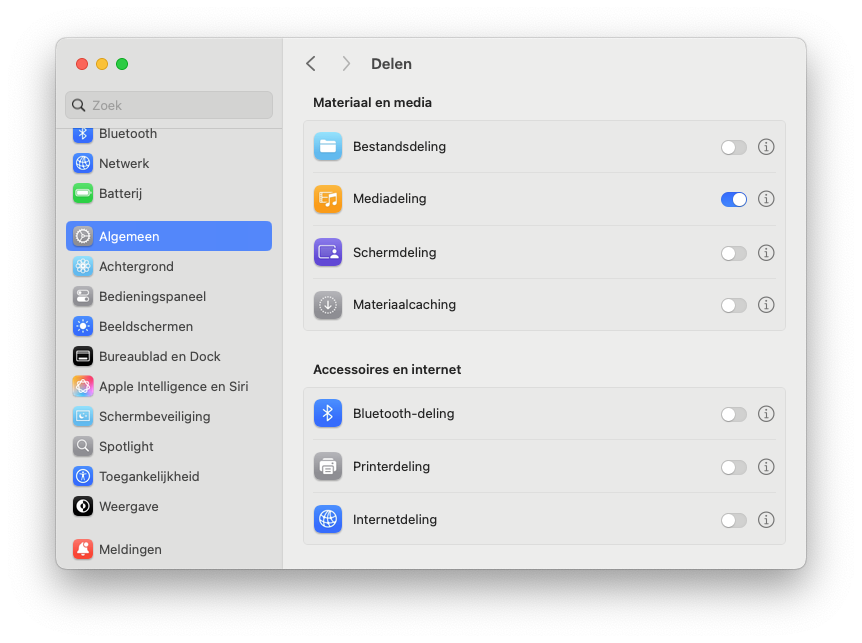Click the Zoek search field
The height and width of the screenshot is (643, 862).
tap(169, 105)
